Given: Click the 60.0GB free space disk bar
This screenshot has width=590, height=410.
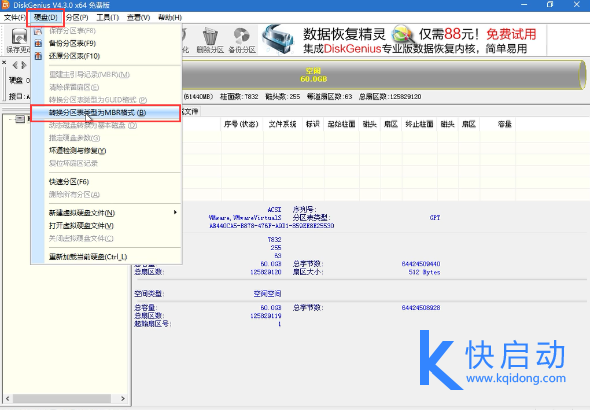Looking at the screenshot, I should 383,75.
